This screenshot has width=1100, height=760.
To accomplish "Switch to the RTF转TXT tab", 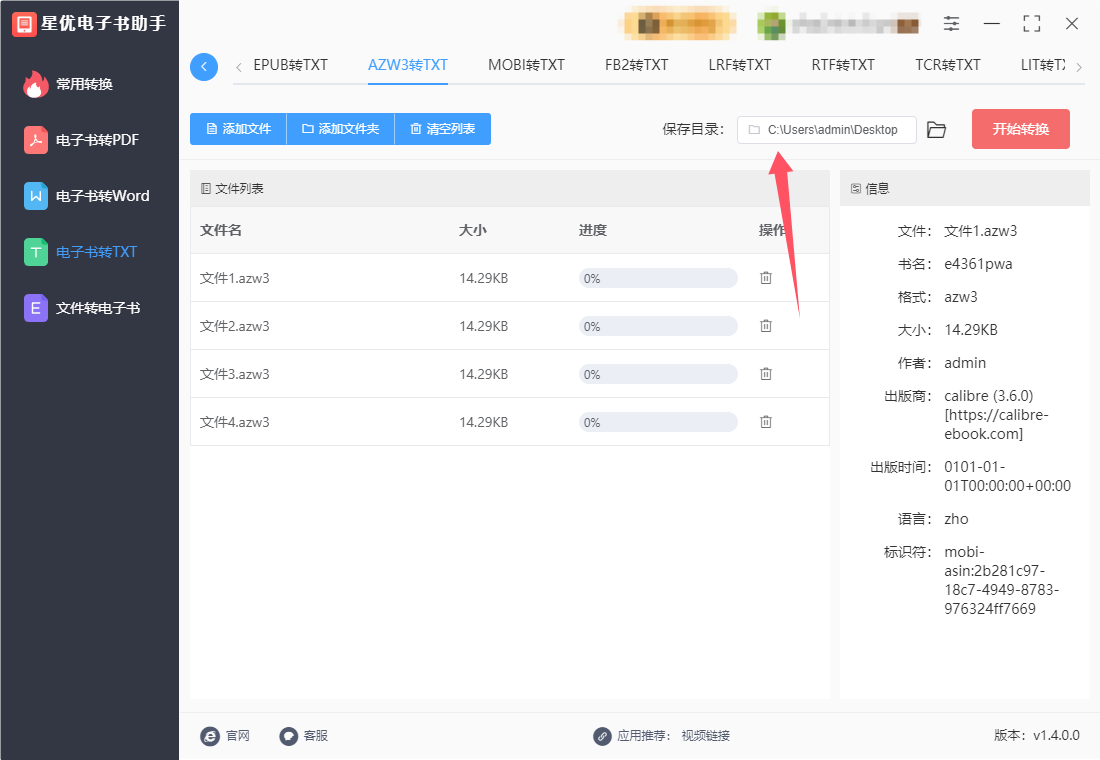I will [x=843, y=65].
